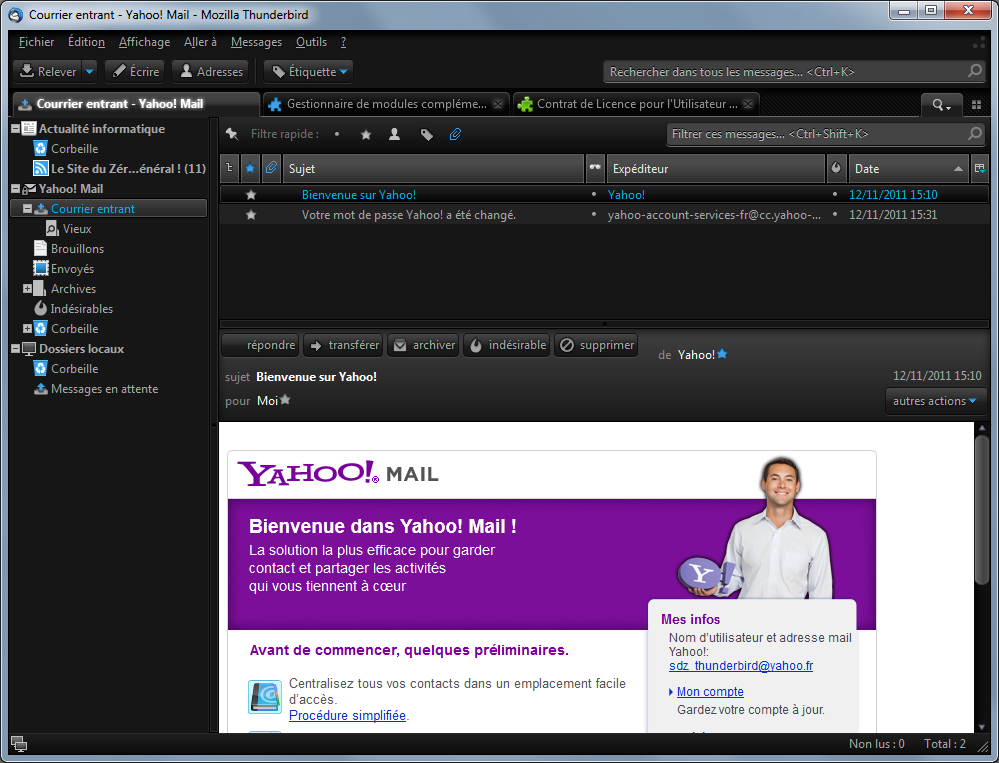This screenshot has height=763, width=999.
Task: Star the Bienvenue sur Yahoo! message
Action: [251, 195]
